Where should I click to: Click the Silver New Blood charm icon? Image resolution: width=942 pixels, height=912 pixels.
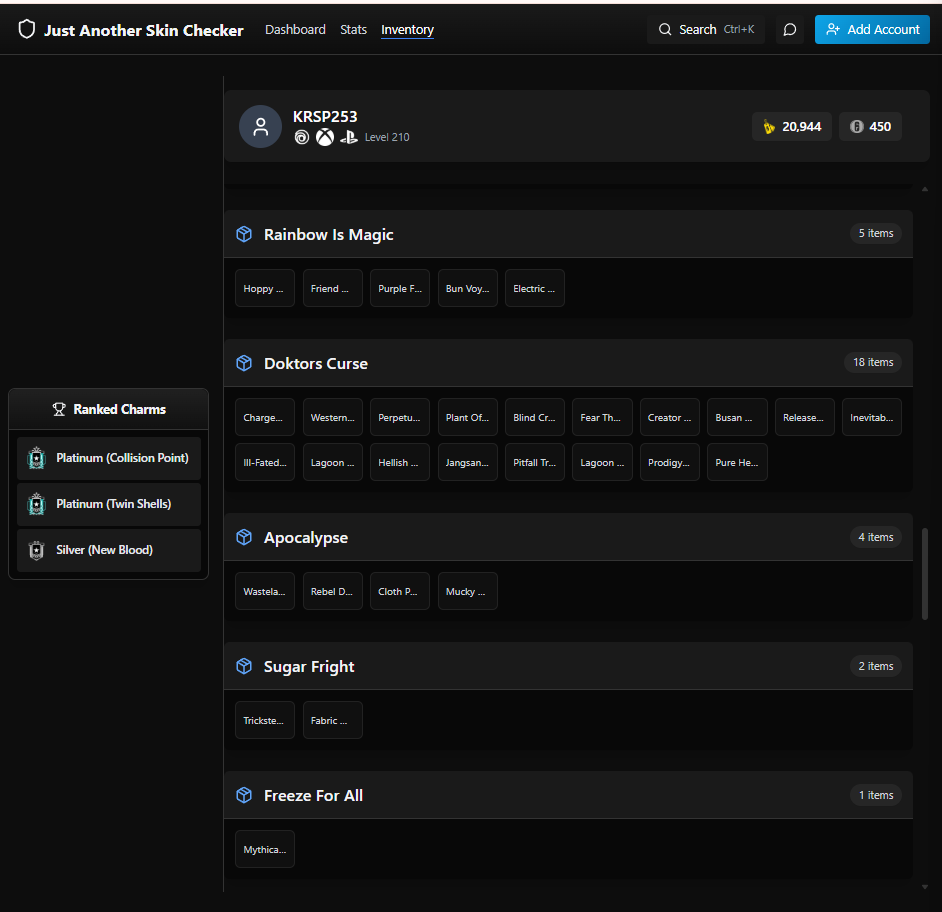pos(37,550)
